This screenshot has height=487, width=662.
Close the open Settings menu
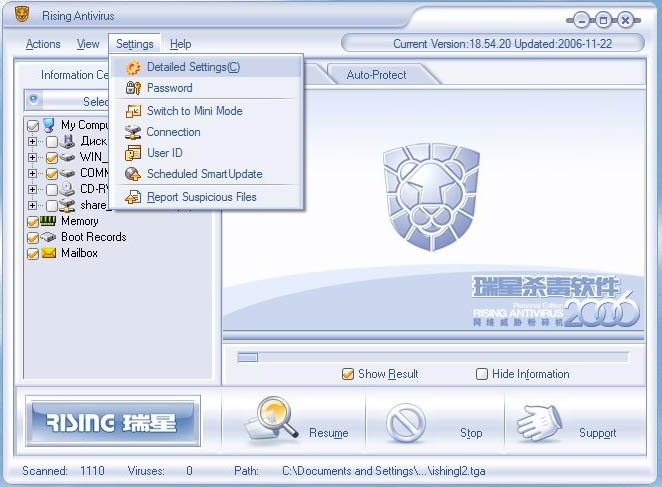[135, 44]
